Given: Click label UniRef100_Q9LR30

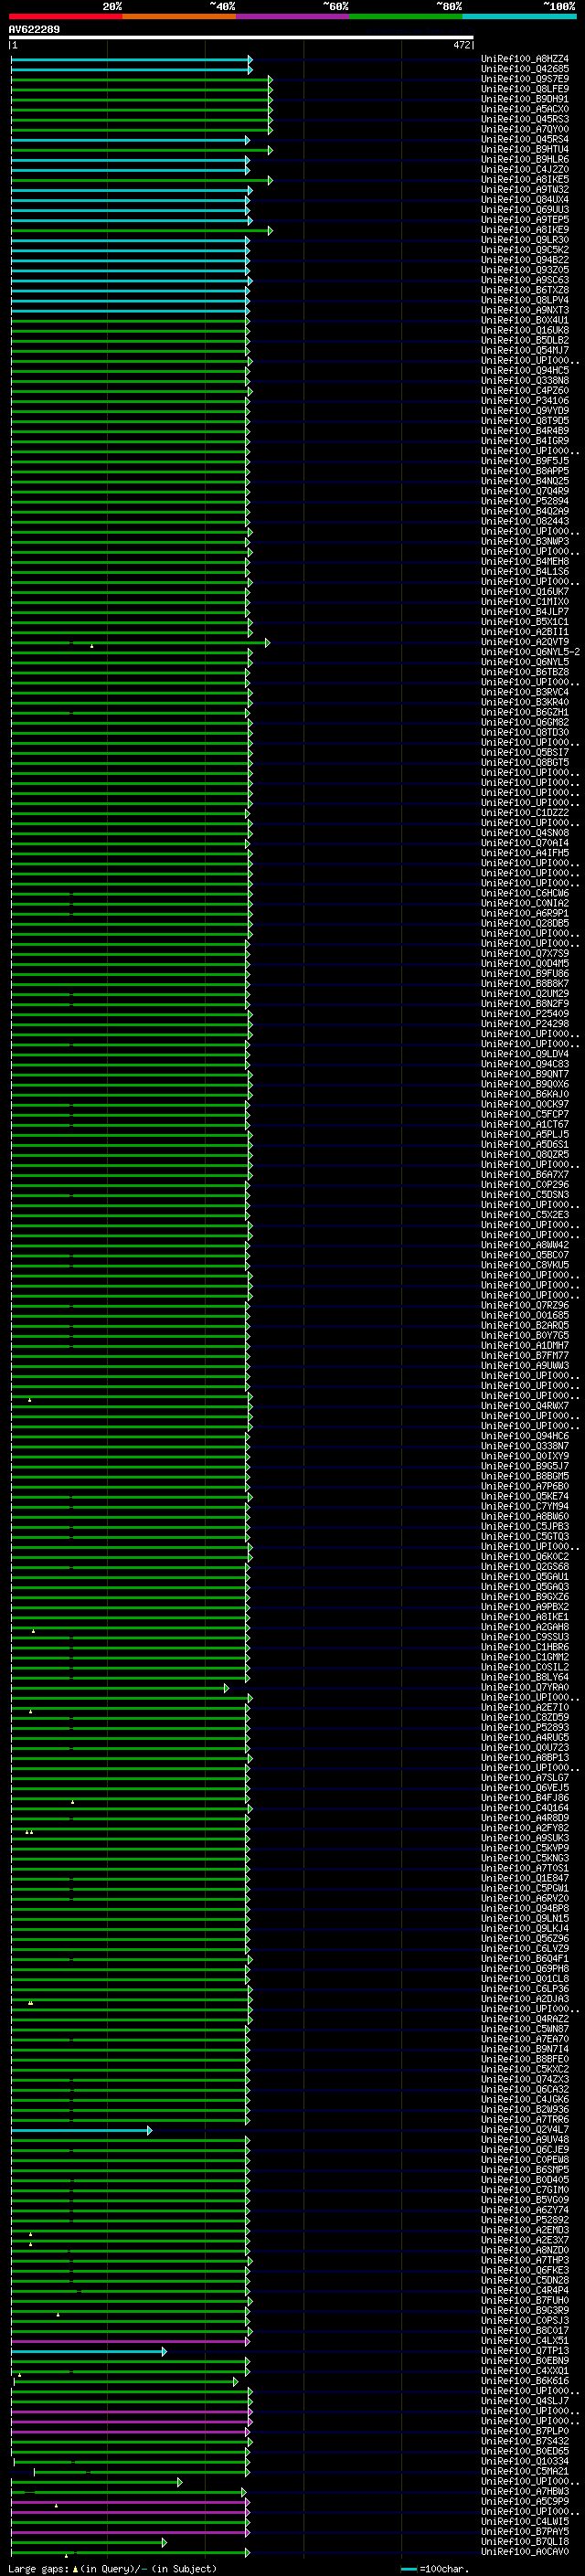Looking at the screenshot, I should coord(525,240).
